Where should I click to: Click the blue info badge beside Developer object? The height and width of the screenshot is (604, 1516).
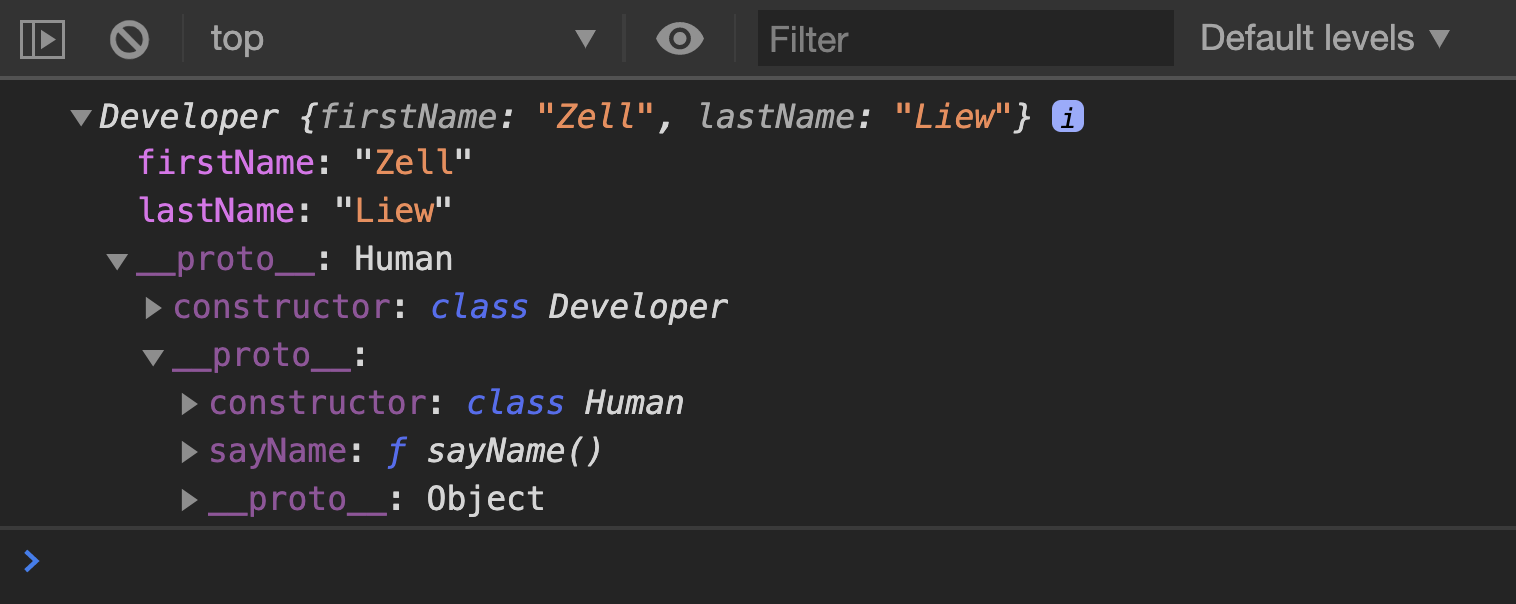(x=1067, y=116)
